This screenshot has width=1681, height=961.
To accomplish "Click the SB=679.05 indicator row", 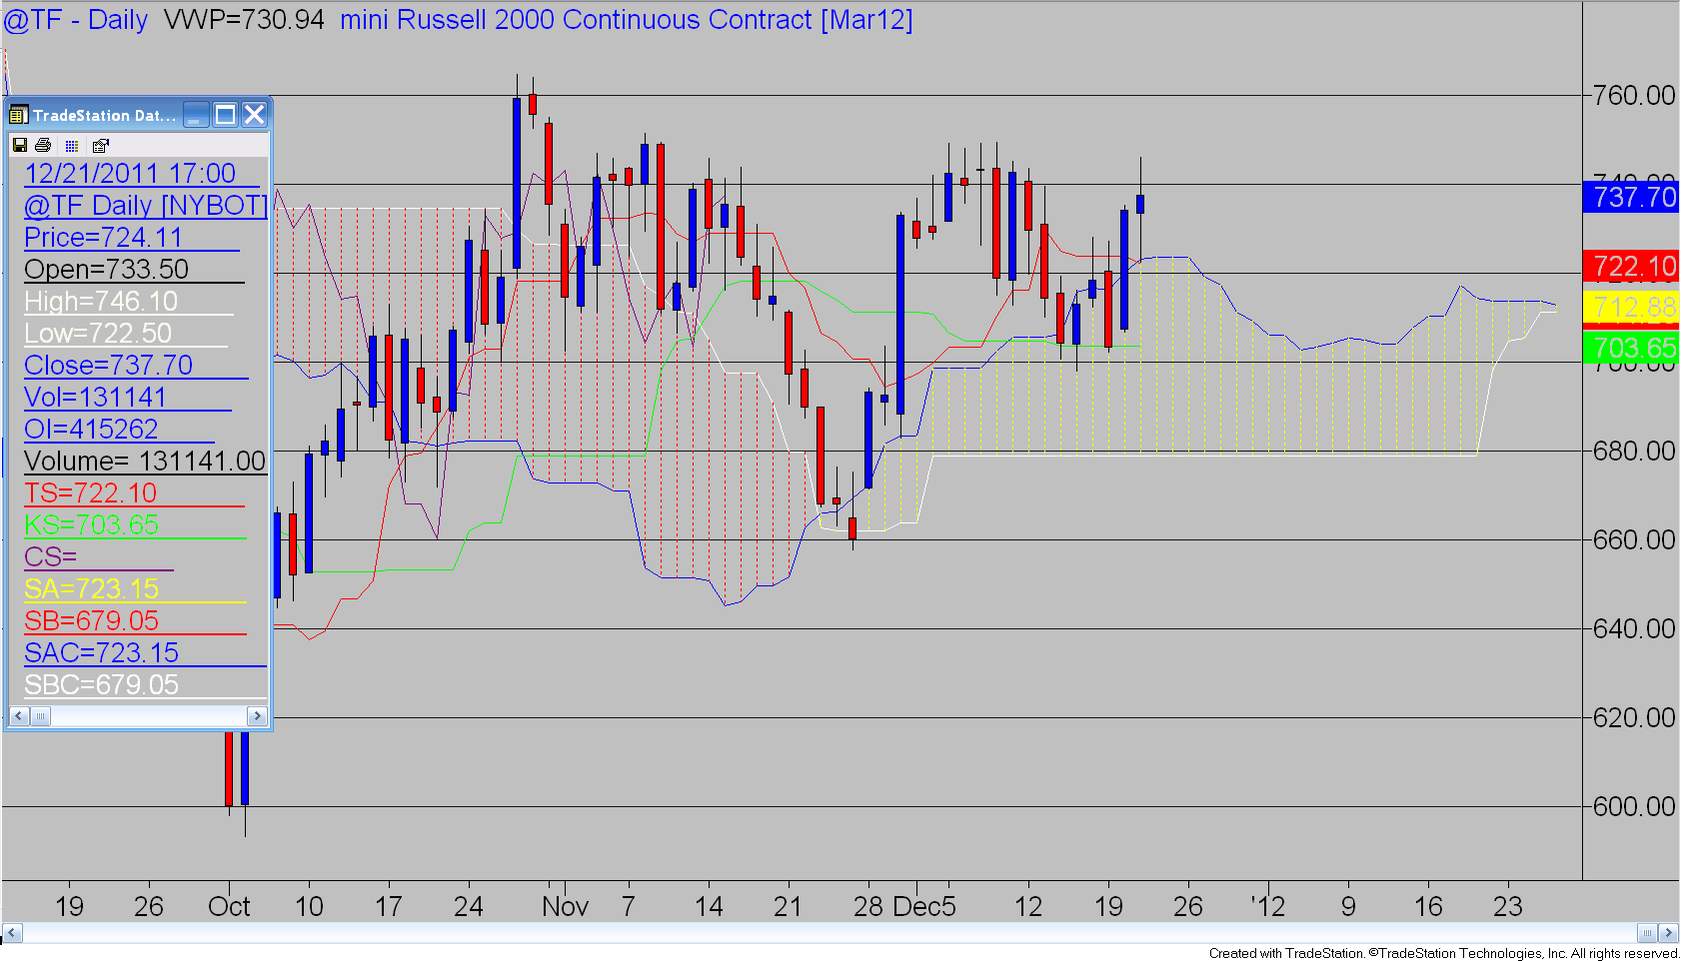I will pyautogui.click(x=91, y=621).
